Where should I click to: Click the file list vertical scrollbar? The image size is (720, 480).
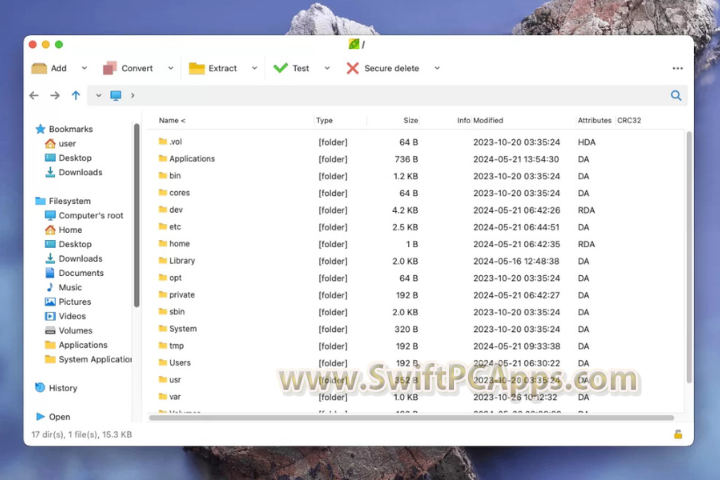coord(689,256)
